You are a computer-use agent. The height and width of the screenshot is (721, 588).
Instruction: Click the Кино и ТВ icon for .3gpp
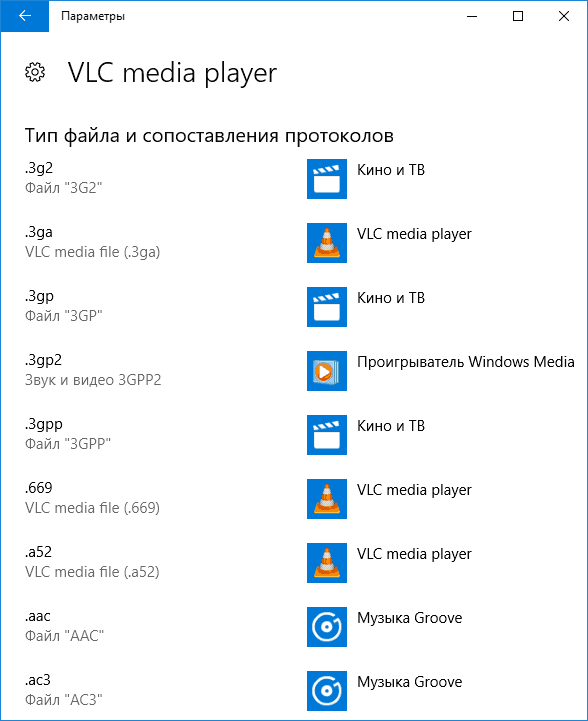tap(327, 435)
